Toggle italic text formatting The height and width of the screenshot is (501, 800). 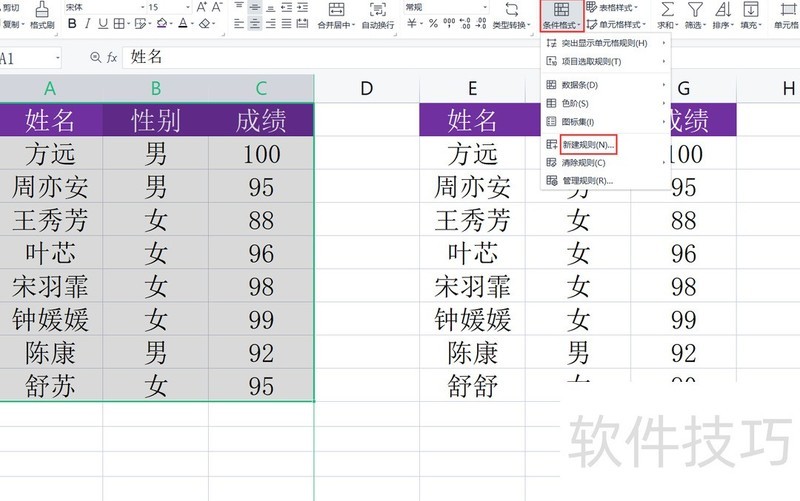[x=88, y=24]
